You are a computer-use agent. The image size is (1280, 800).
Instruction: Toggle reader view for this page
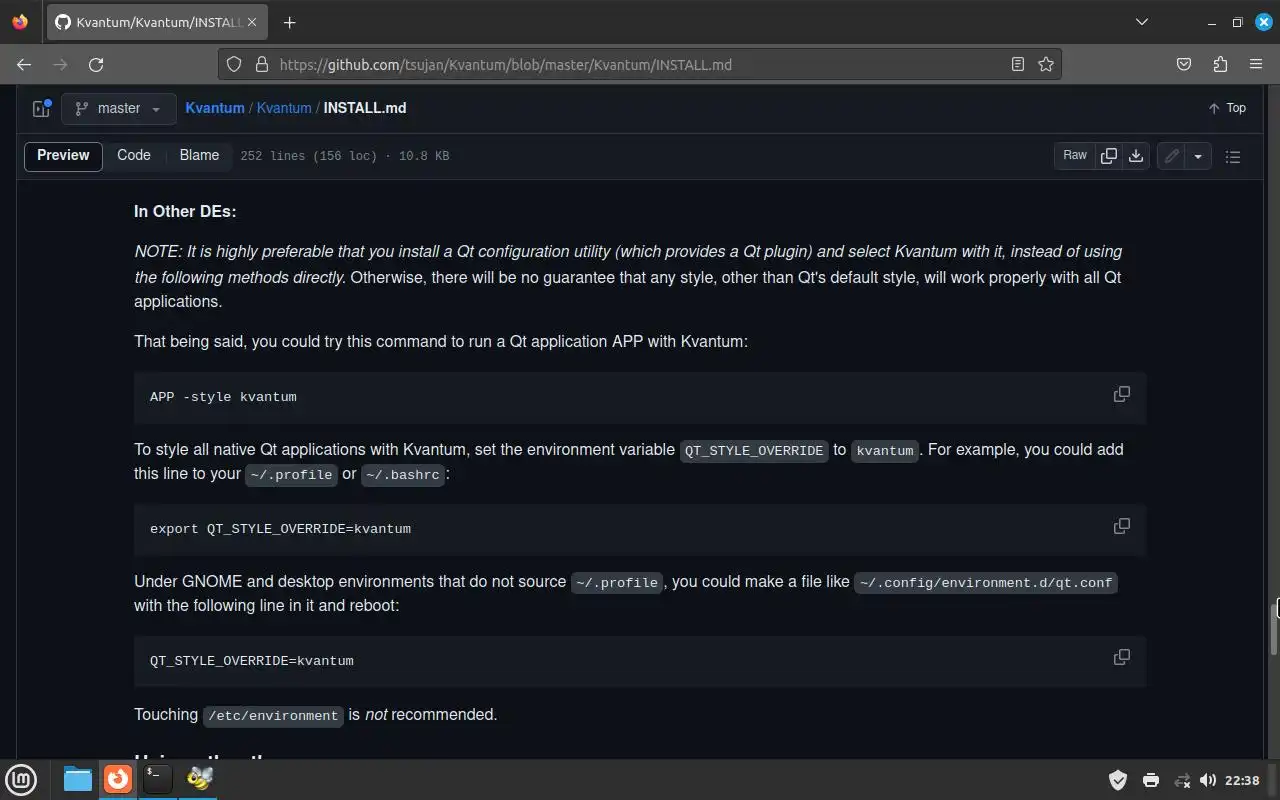(x=1018, y=64)
